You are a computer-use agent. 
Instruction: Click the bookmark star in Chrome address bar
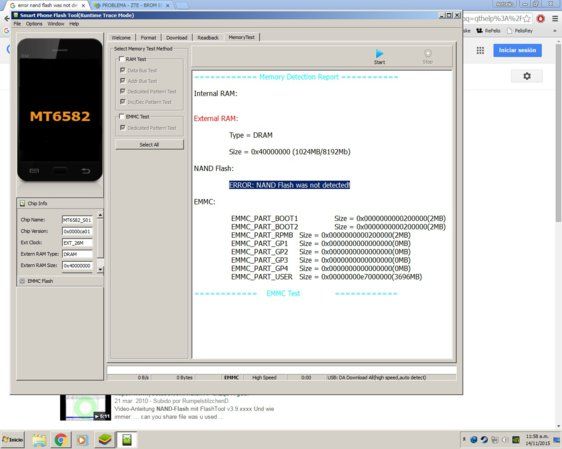click(x=527, y=19)
